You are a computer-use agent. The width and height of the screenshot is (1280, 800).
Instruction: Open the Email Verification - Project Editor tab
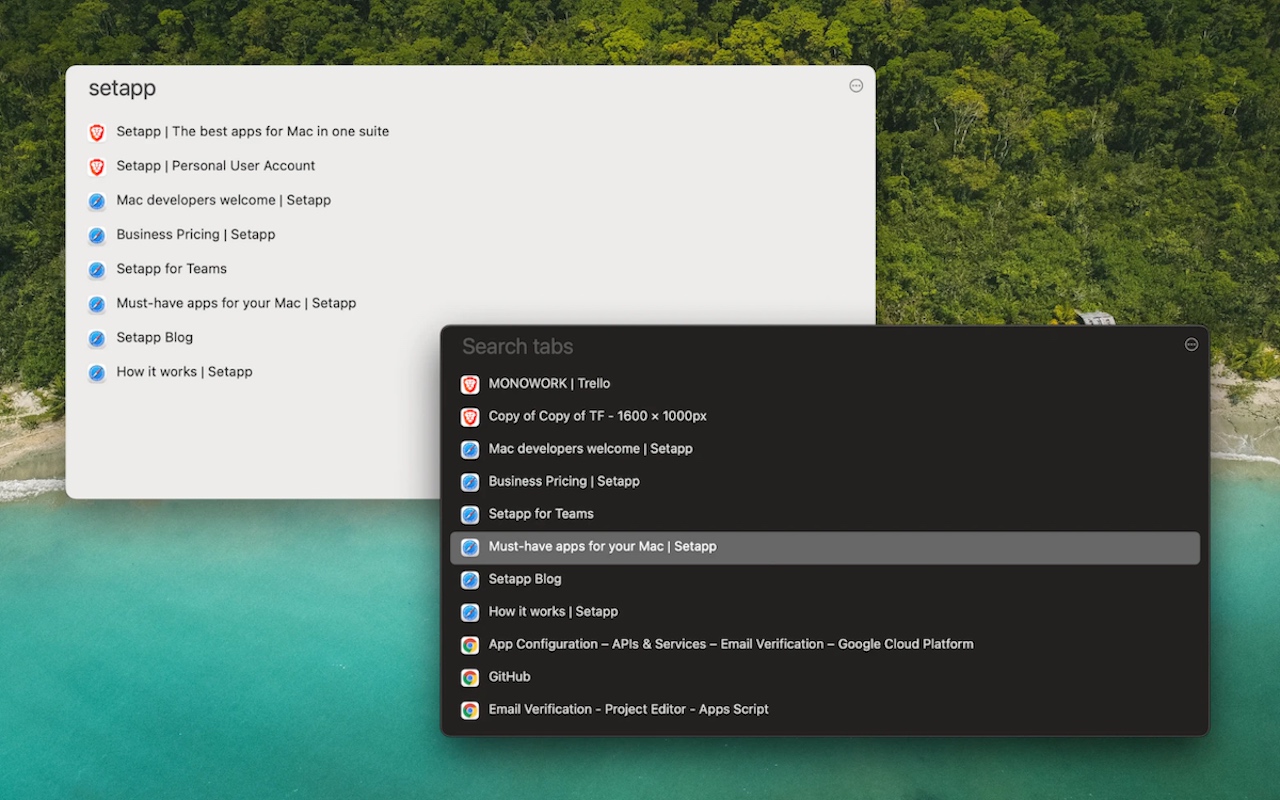click(x=628, y=709)
